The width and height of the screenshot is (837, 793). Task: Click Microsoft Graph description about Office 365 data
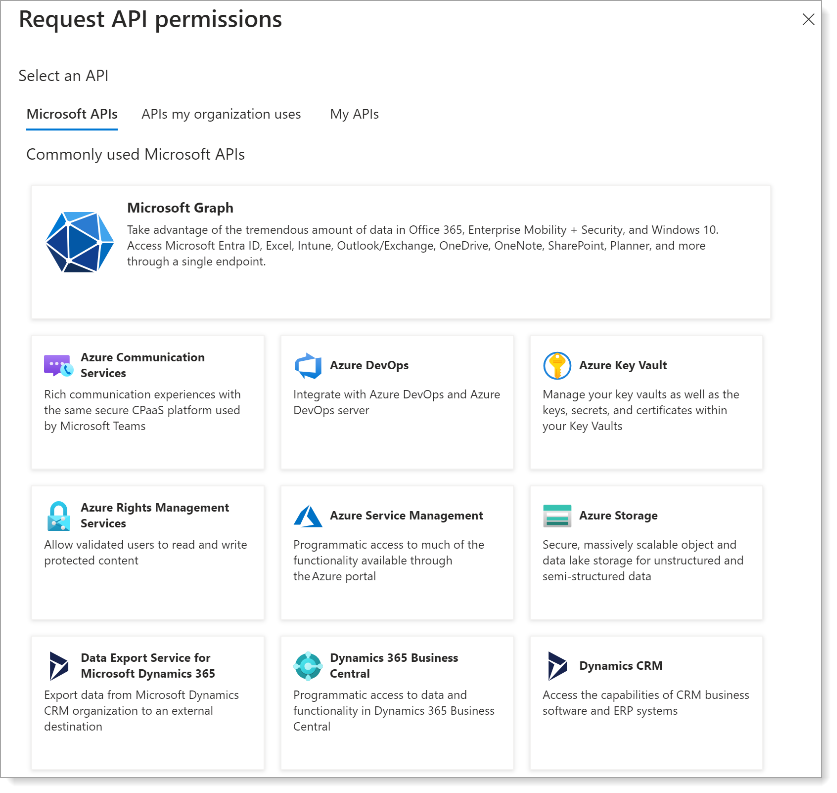pyautogui.click(x=423, y=245)
